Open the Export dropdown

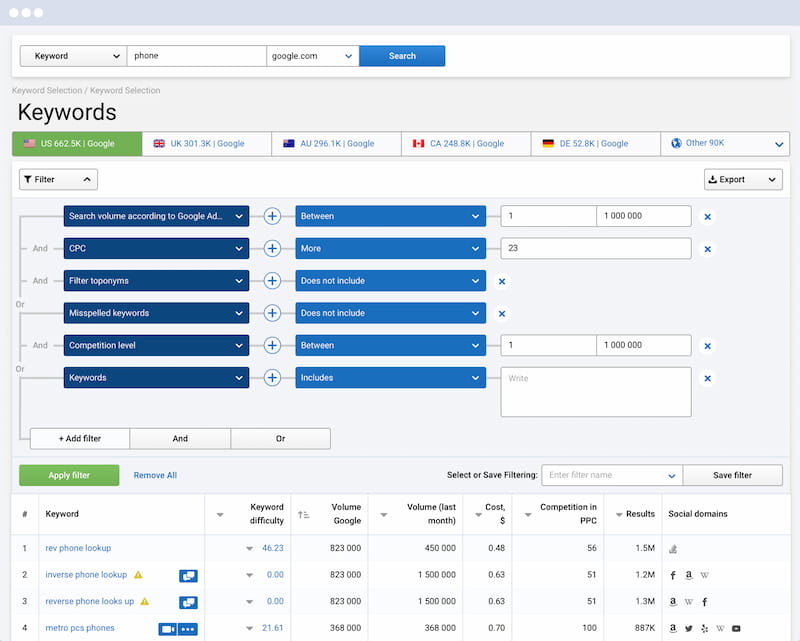click(x=742, y=180)
